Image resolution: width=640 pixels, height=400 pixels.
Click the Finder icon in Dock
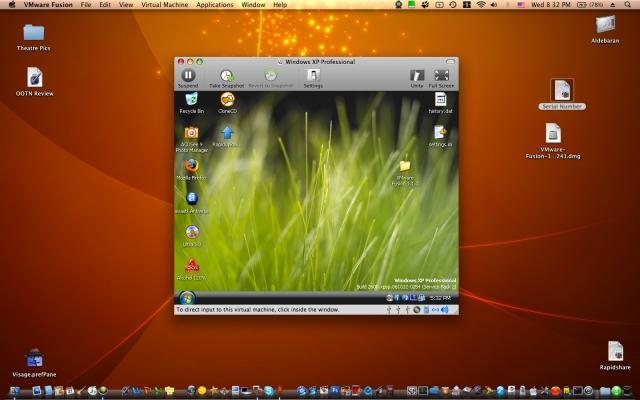14,391
